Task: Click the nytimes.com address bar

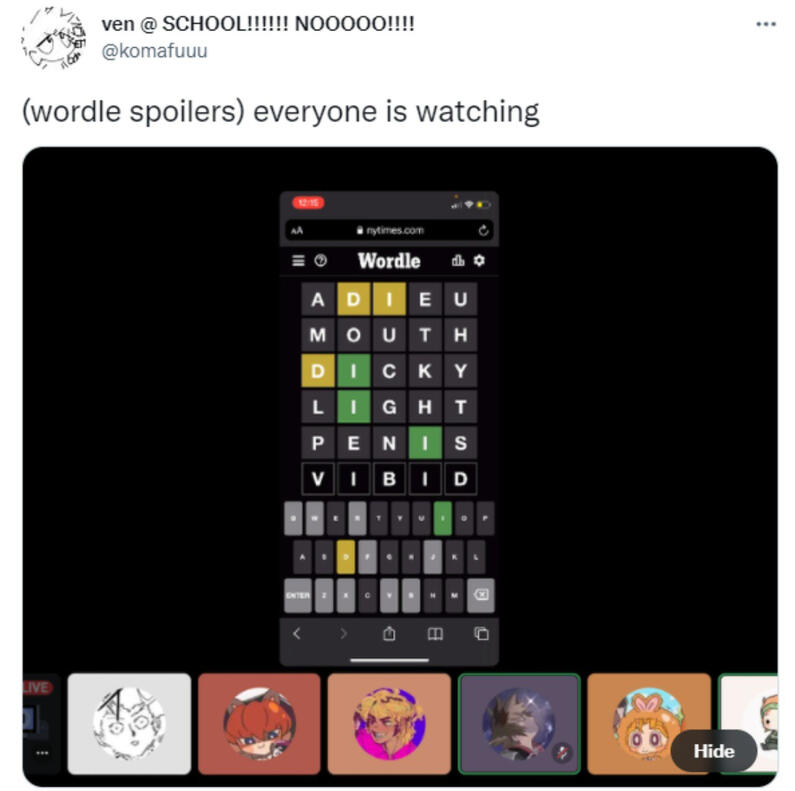Action: point(389,231)
